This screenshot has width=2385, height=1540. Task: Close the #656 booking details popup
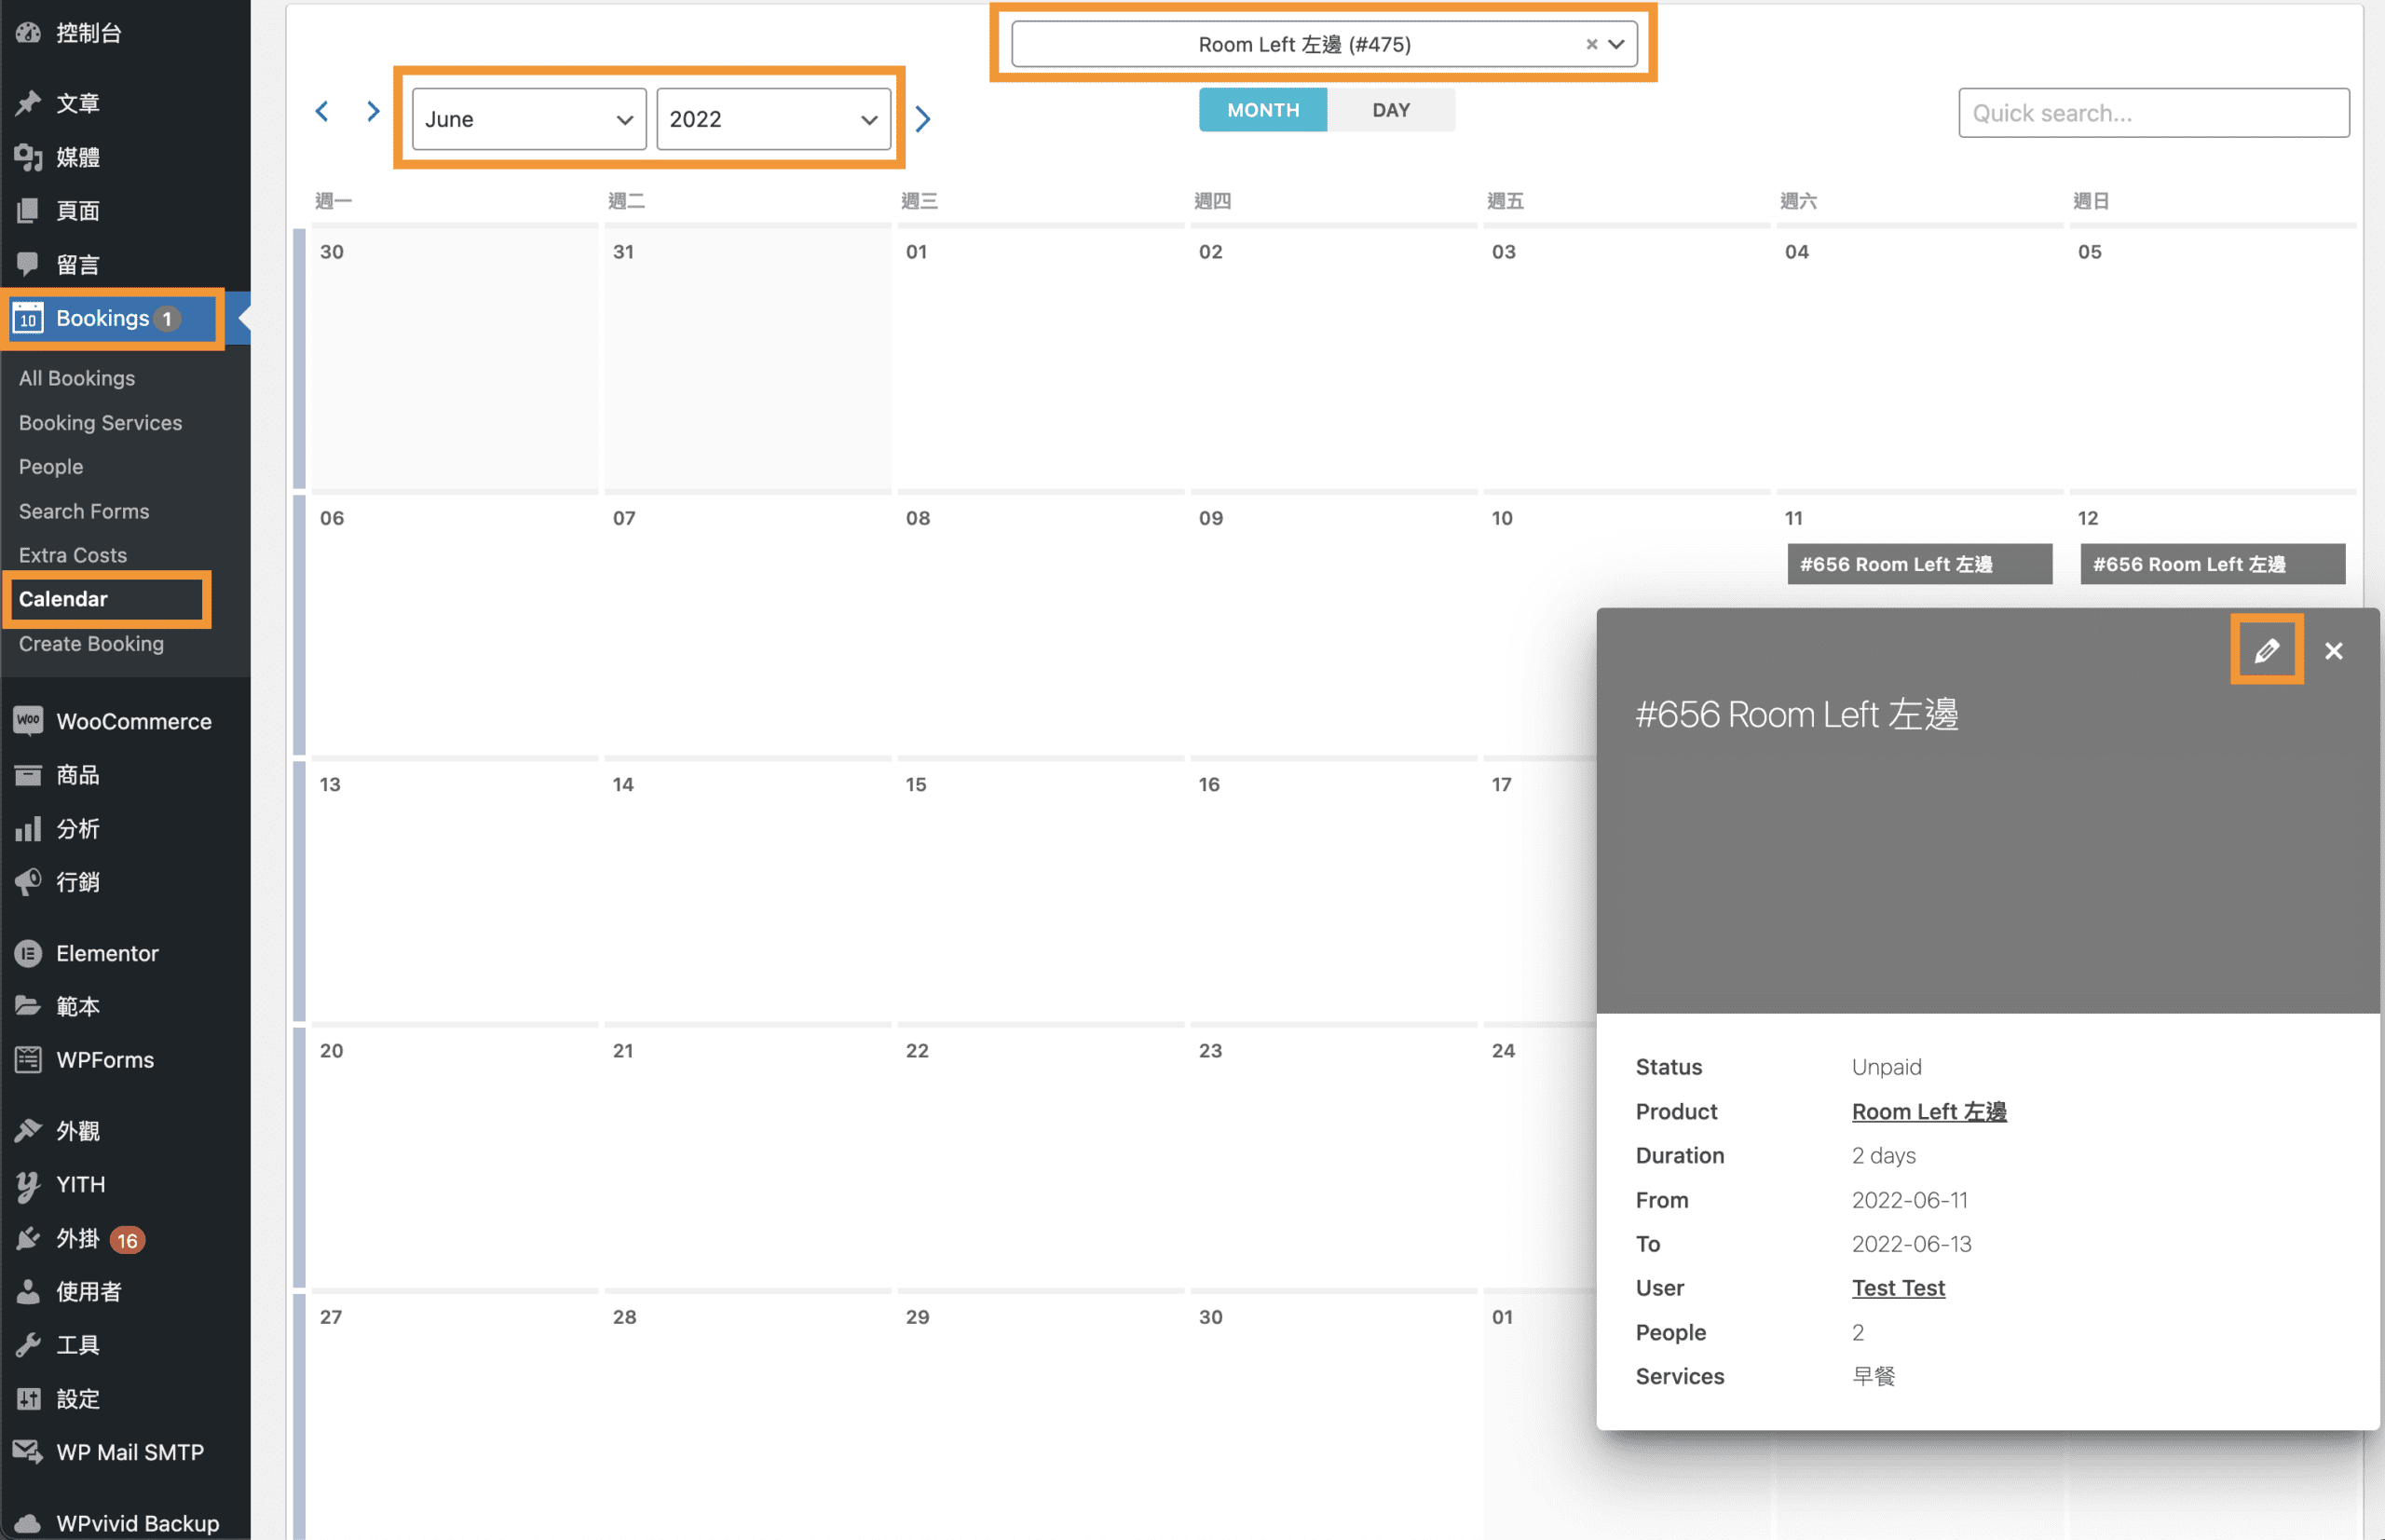[x=2333, y=651]
